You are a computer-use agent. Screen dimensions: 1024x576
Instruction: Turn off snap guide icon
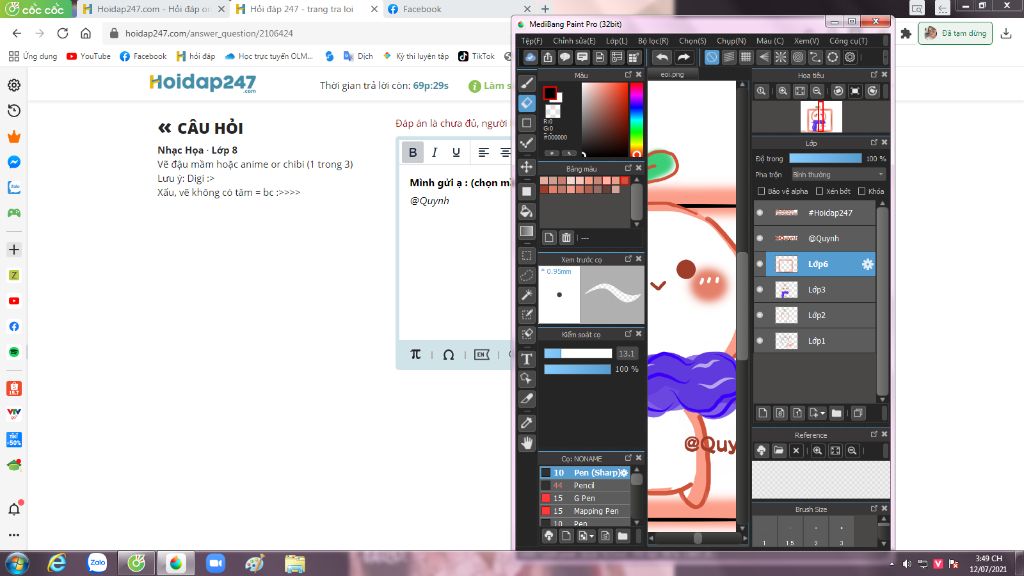coord(711,57)
